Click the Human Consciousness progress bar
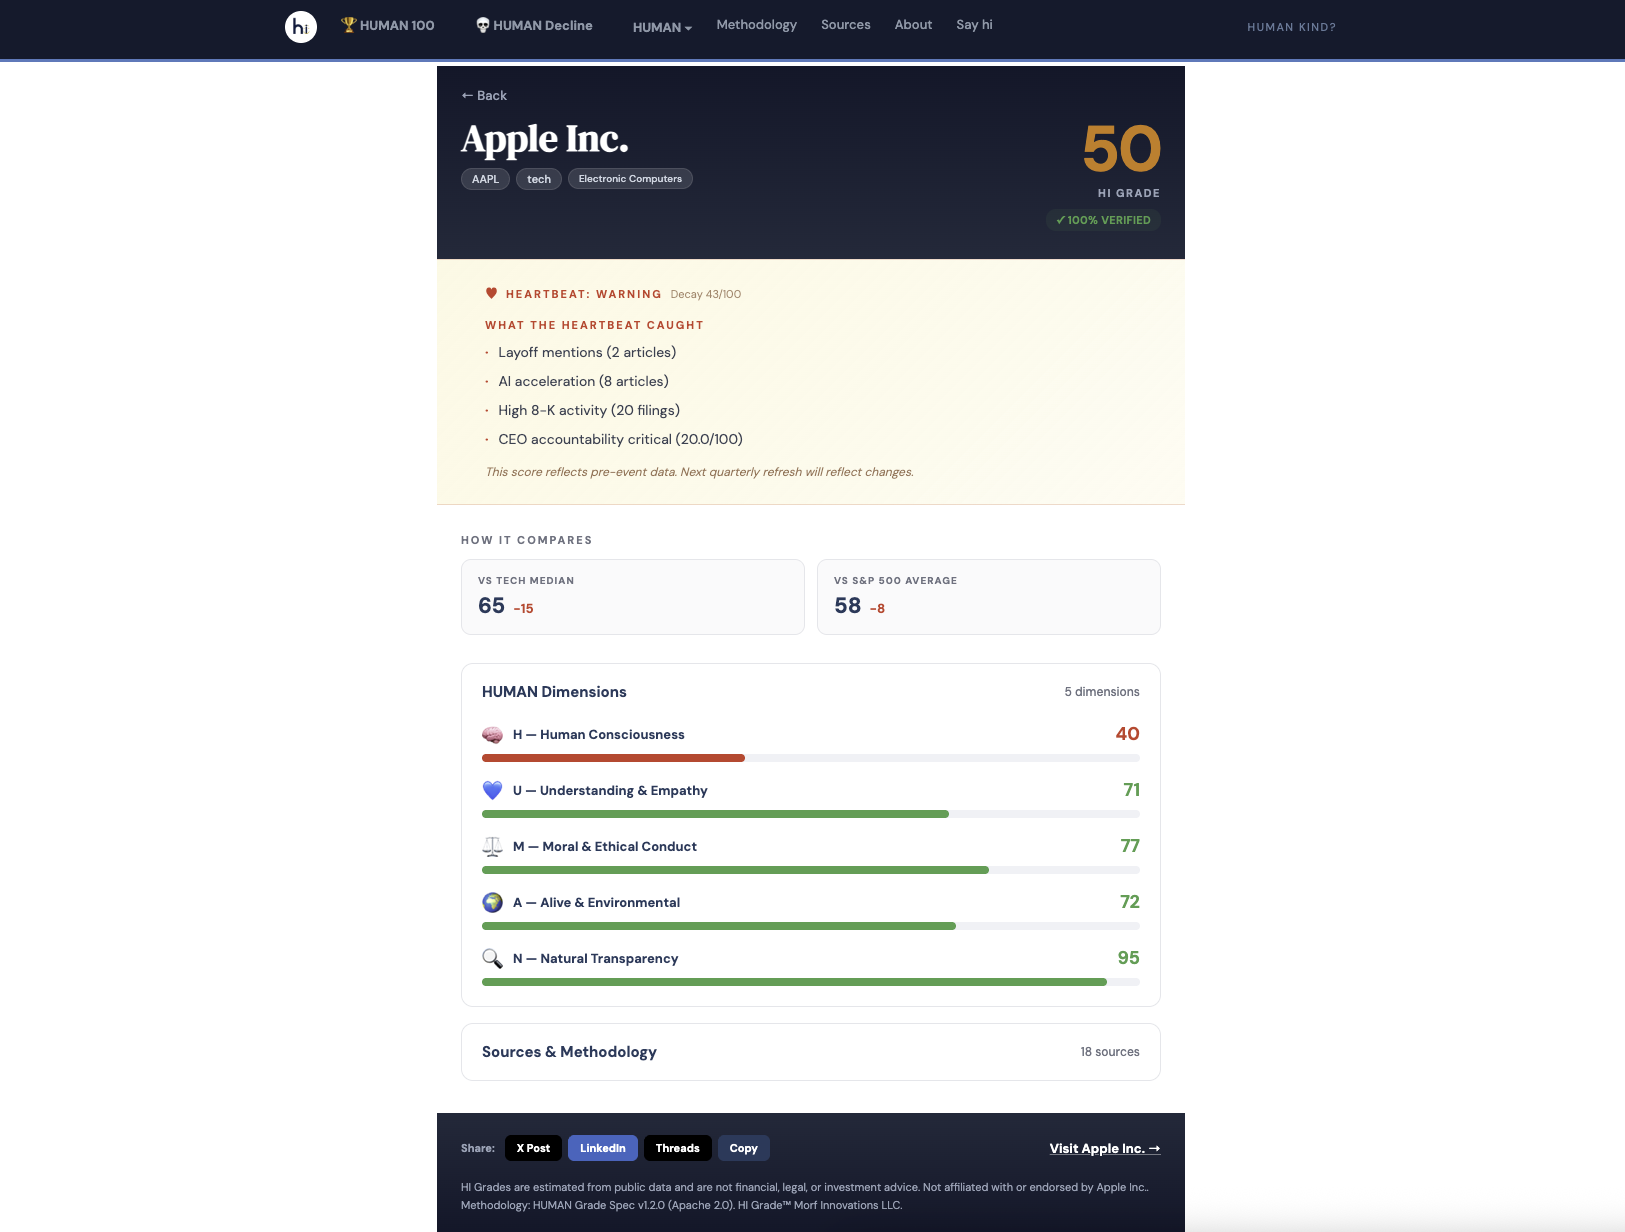The image size is (1625, 1232). point(811,758)
